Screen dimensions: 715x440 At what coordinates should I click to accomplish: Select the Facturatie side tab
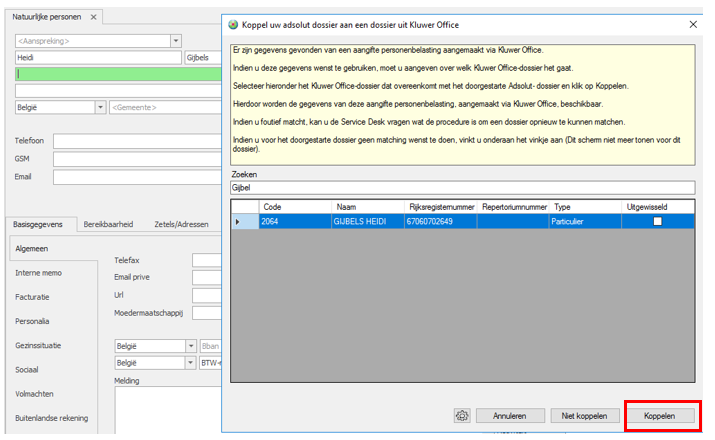tap(35, 297)
